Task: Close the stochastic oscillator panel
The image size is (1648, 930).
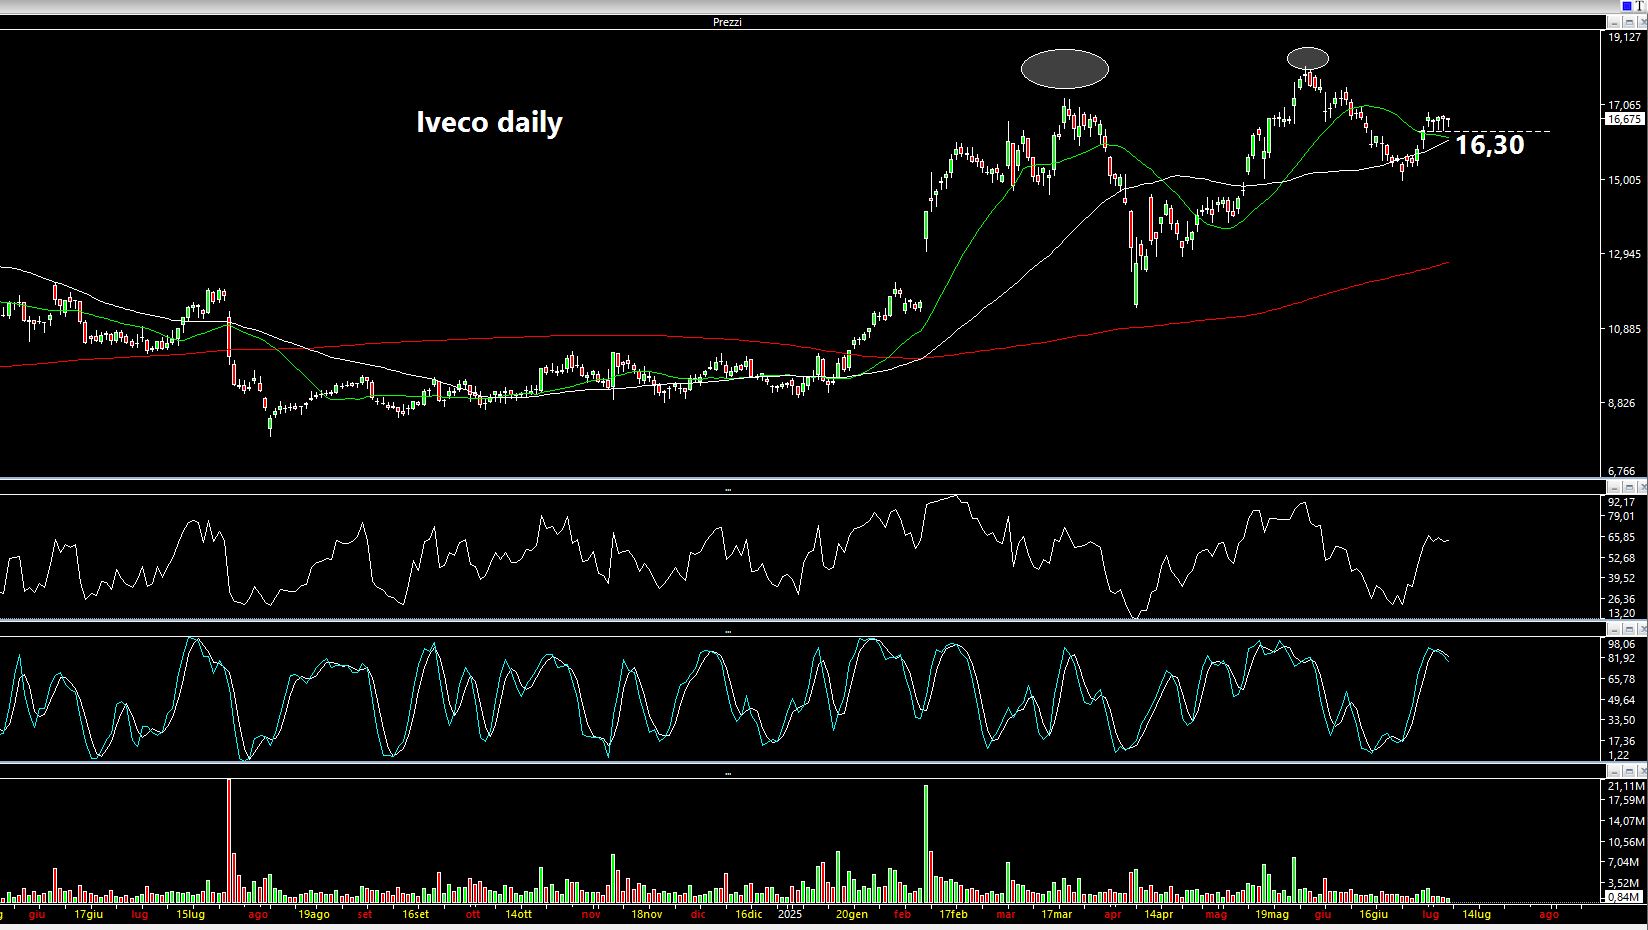Action: click(x=1642, y=629)
